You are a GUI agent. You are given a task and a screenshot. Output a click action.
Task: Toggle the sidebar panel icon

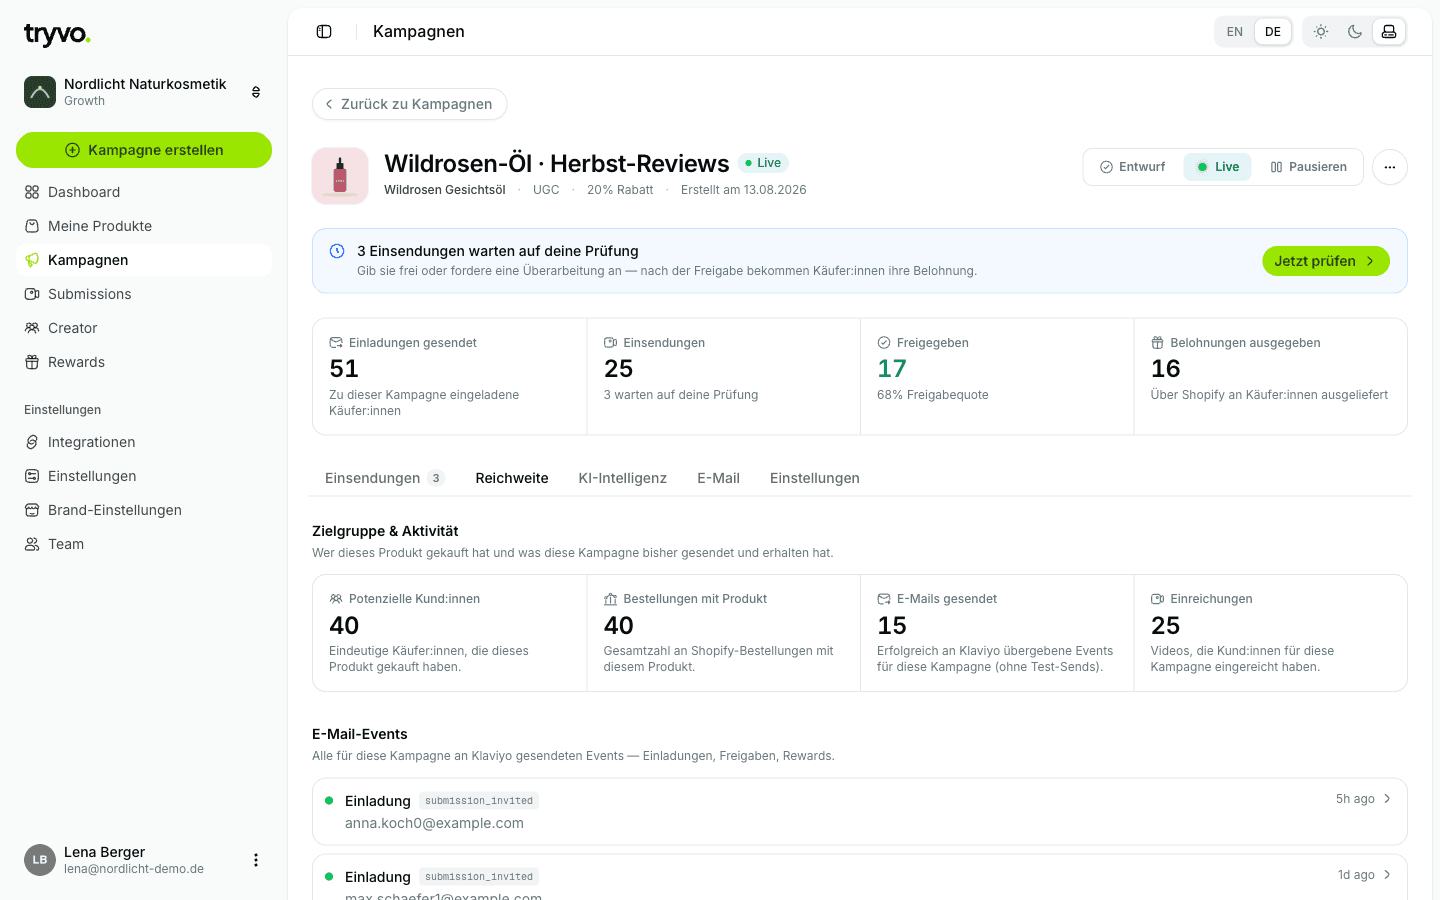[x=324, y=32]
